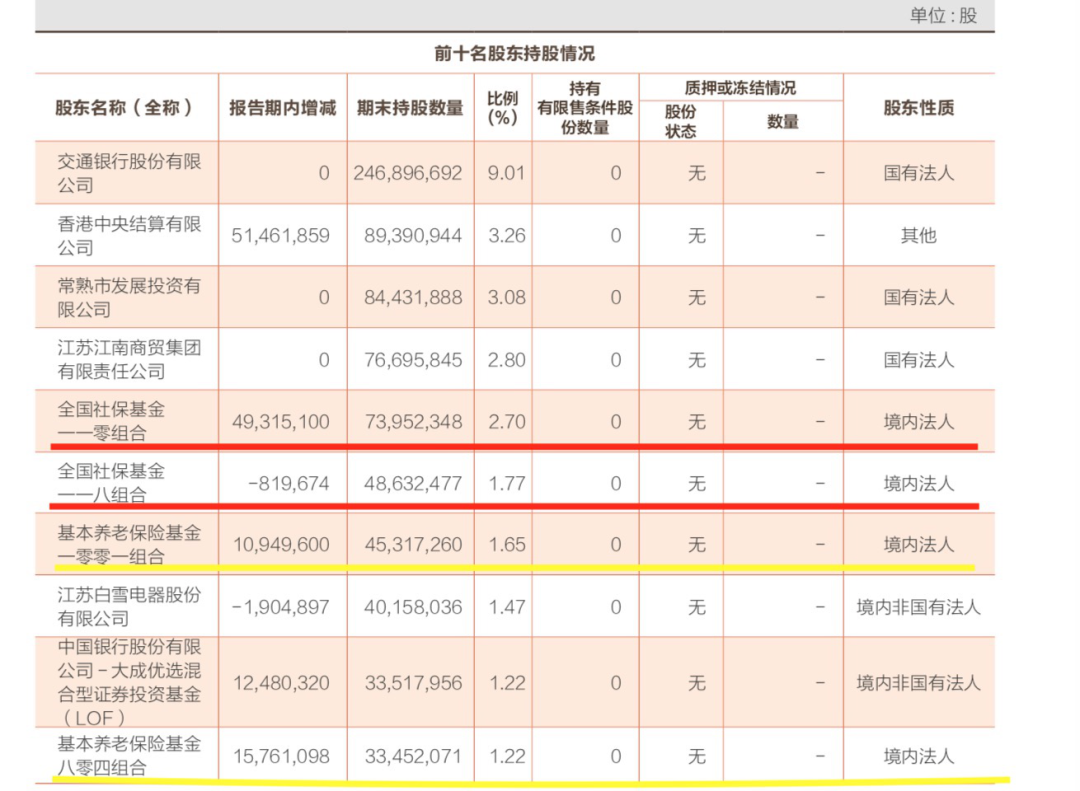Click 国有法人 in 交通银行 row
The height and width of the screenshot is (791, 1080).
[919, 173]
